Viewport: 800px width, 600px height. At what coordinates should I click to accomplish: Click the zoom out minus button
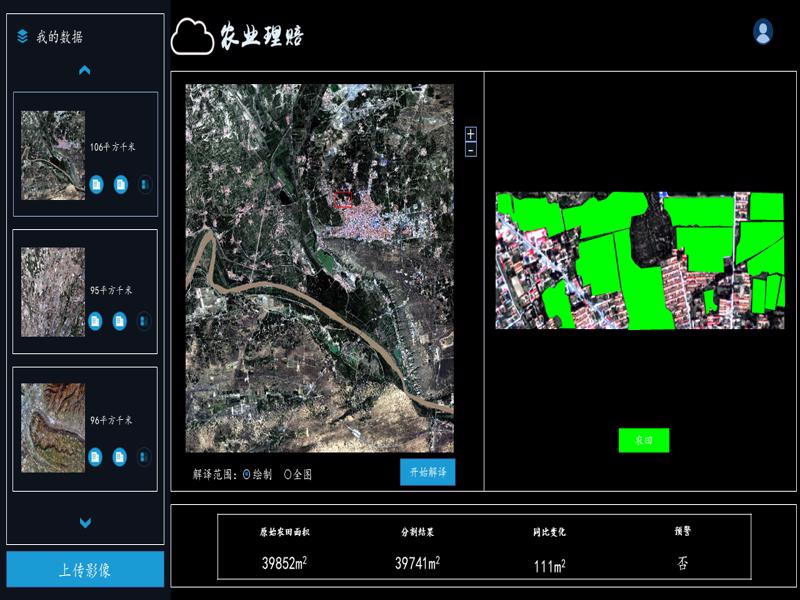(x=471, y=150)
